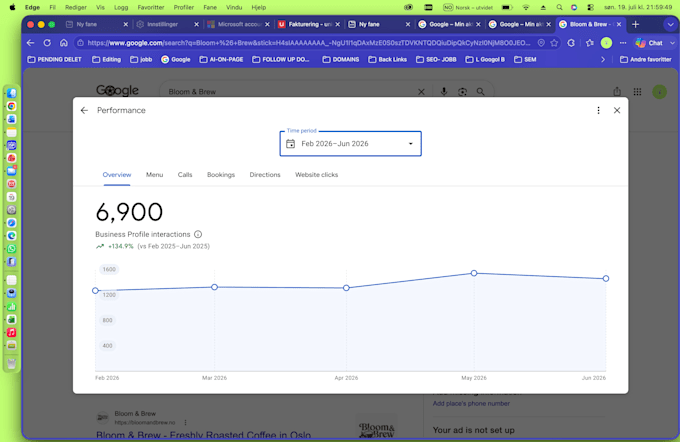Open the Bloom & Brew search result link
Screen dimensions: 680x442
pyautogui.click(x=203, y=435)
